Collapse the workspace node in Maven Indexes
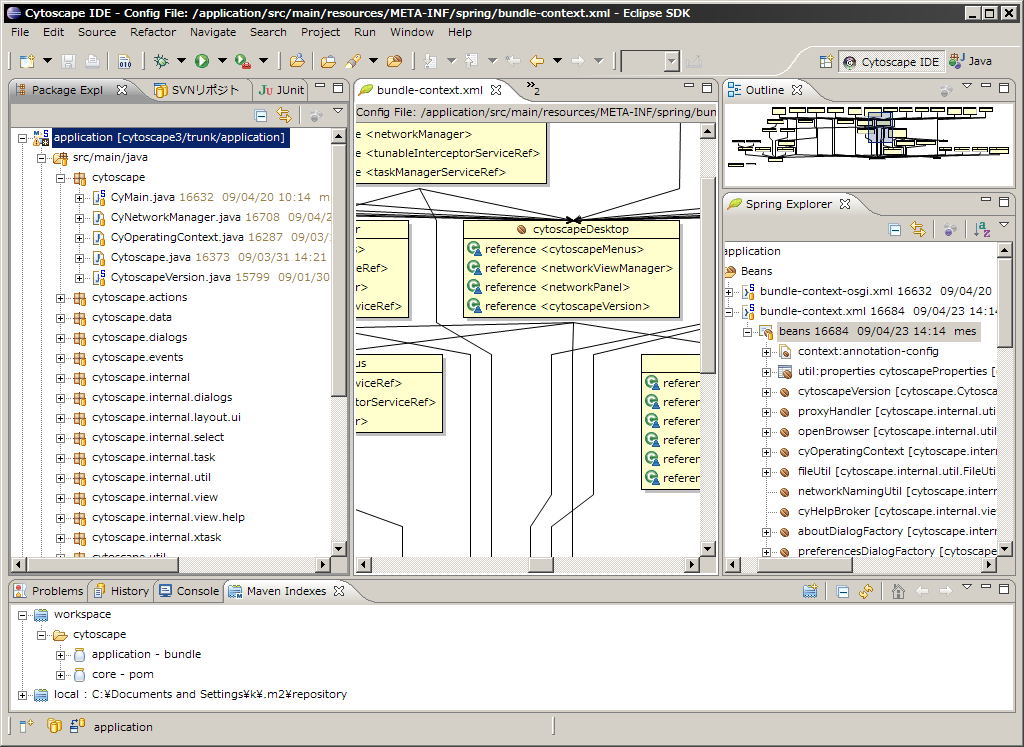The image size is (1024, 747). coord(22,615)
